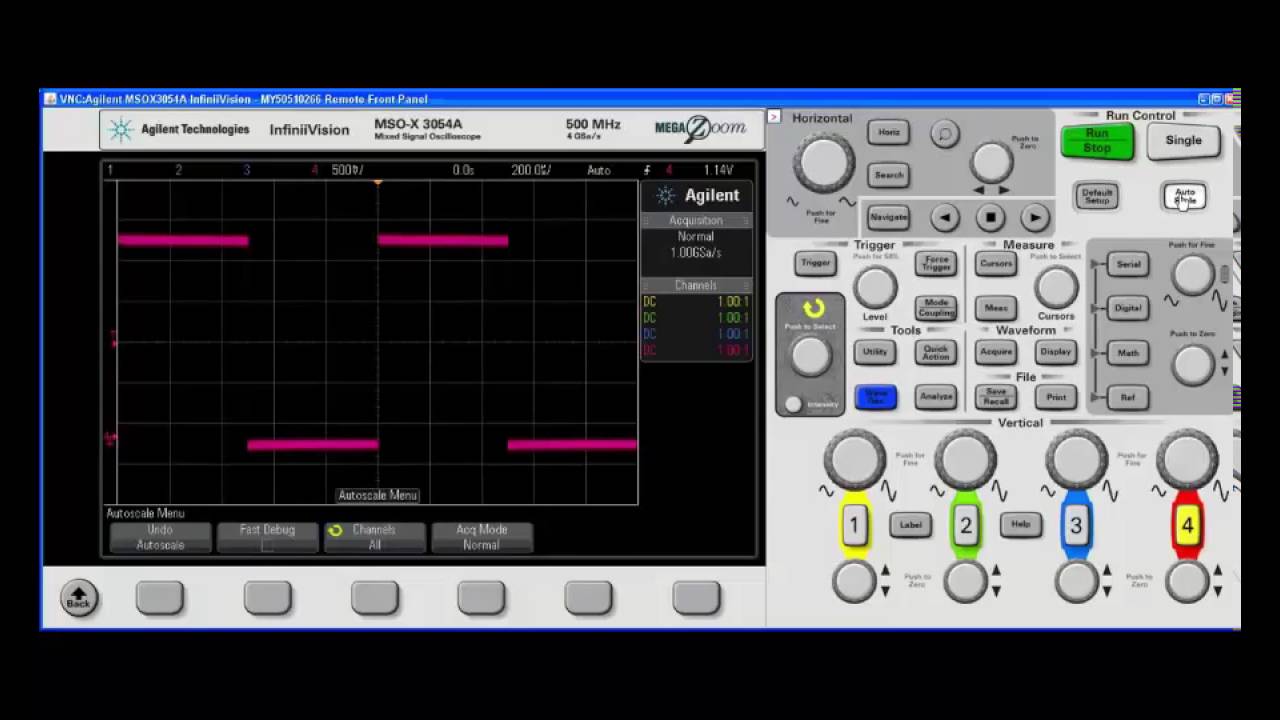Click the Serial button

coord(1128,264)
